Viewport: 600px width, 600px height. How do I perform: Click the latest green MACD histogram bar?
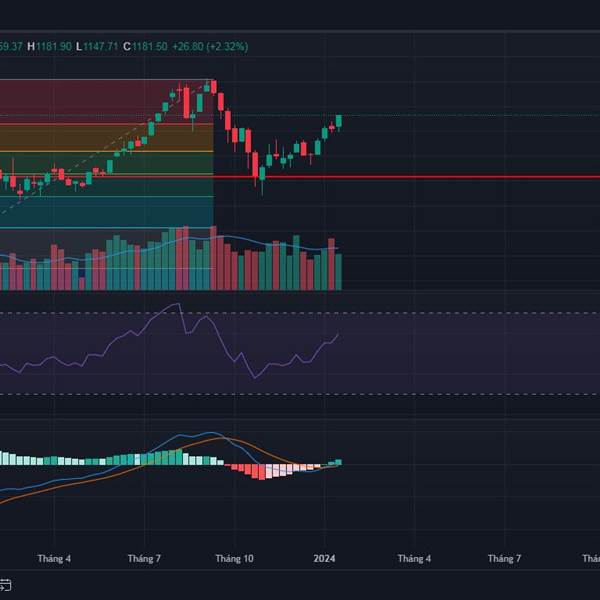[338, 462]
